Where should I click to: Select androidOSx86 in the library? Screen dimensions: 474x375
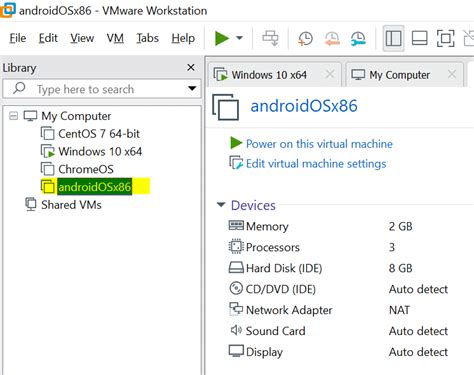tap(94, 187)
